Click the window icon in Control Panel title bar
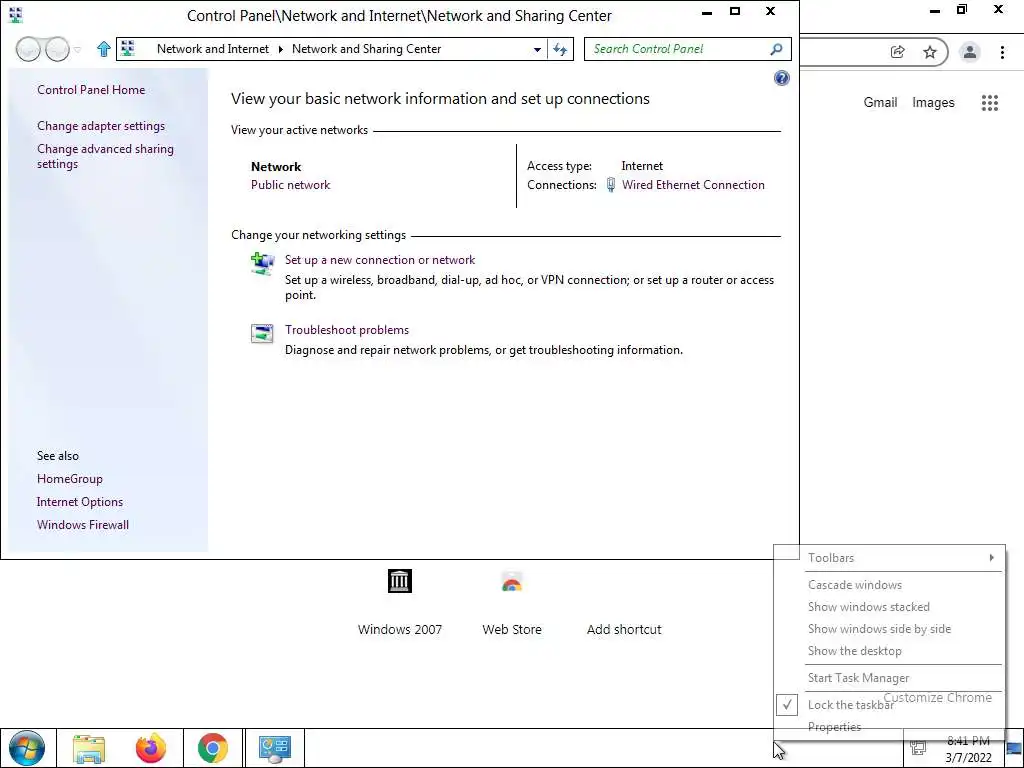Screen dimensions: 1024x768 [16, 14]
